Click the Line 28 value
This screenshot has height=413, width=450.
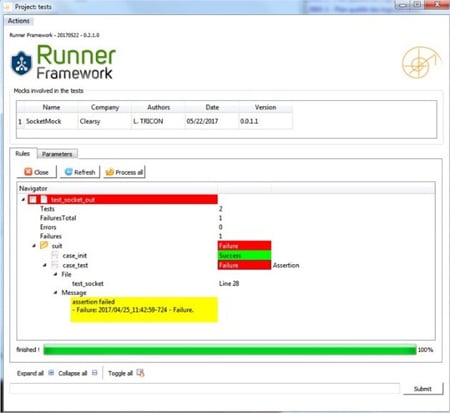click(229, 284)
